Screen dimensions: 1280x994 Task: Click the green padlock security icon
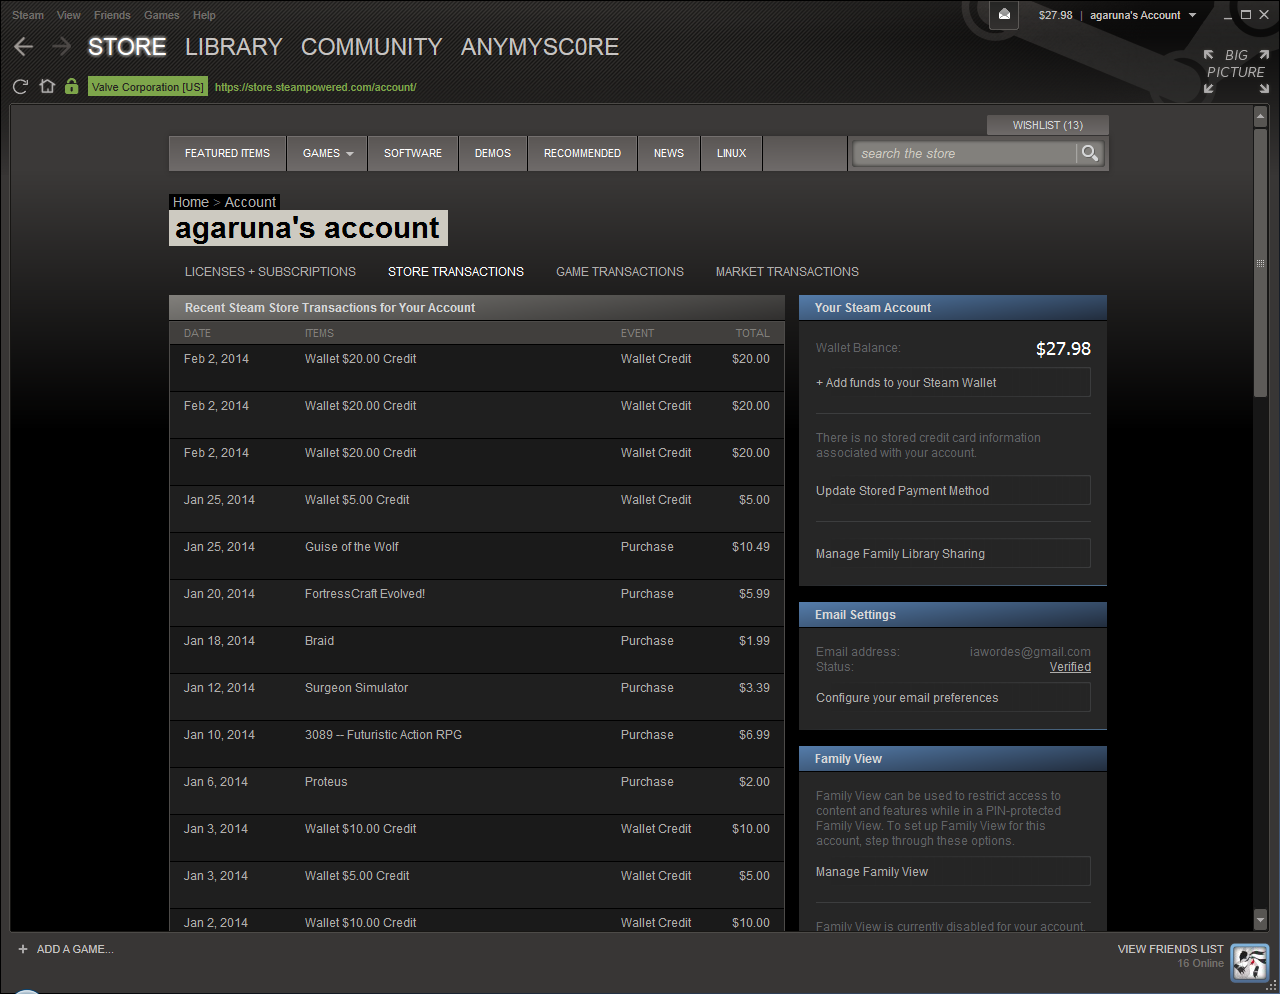(71, 86)
